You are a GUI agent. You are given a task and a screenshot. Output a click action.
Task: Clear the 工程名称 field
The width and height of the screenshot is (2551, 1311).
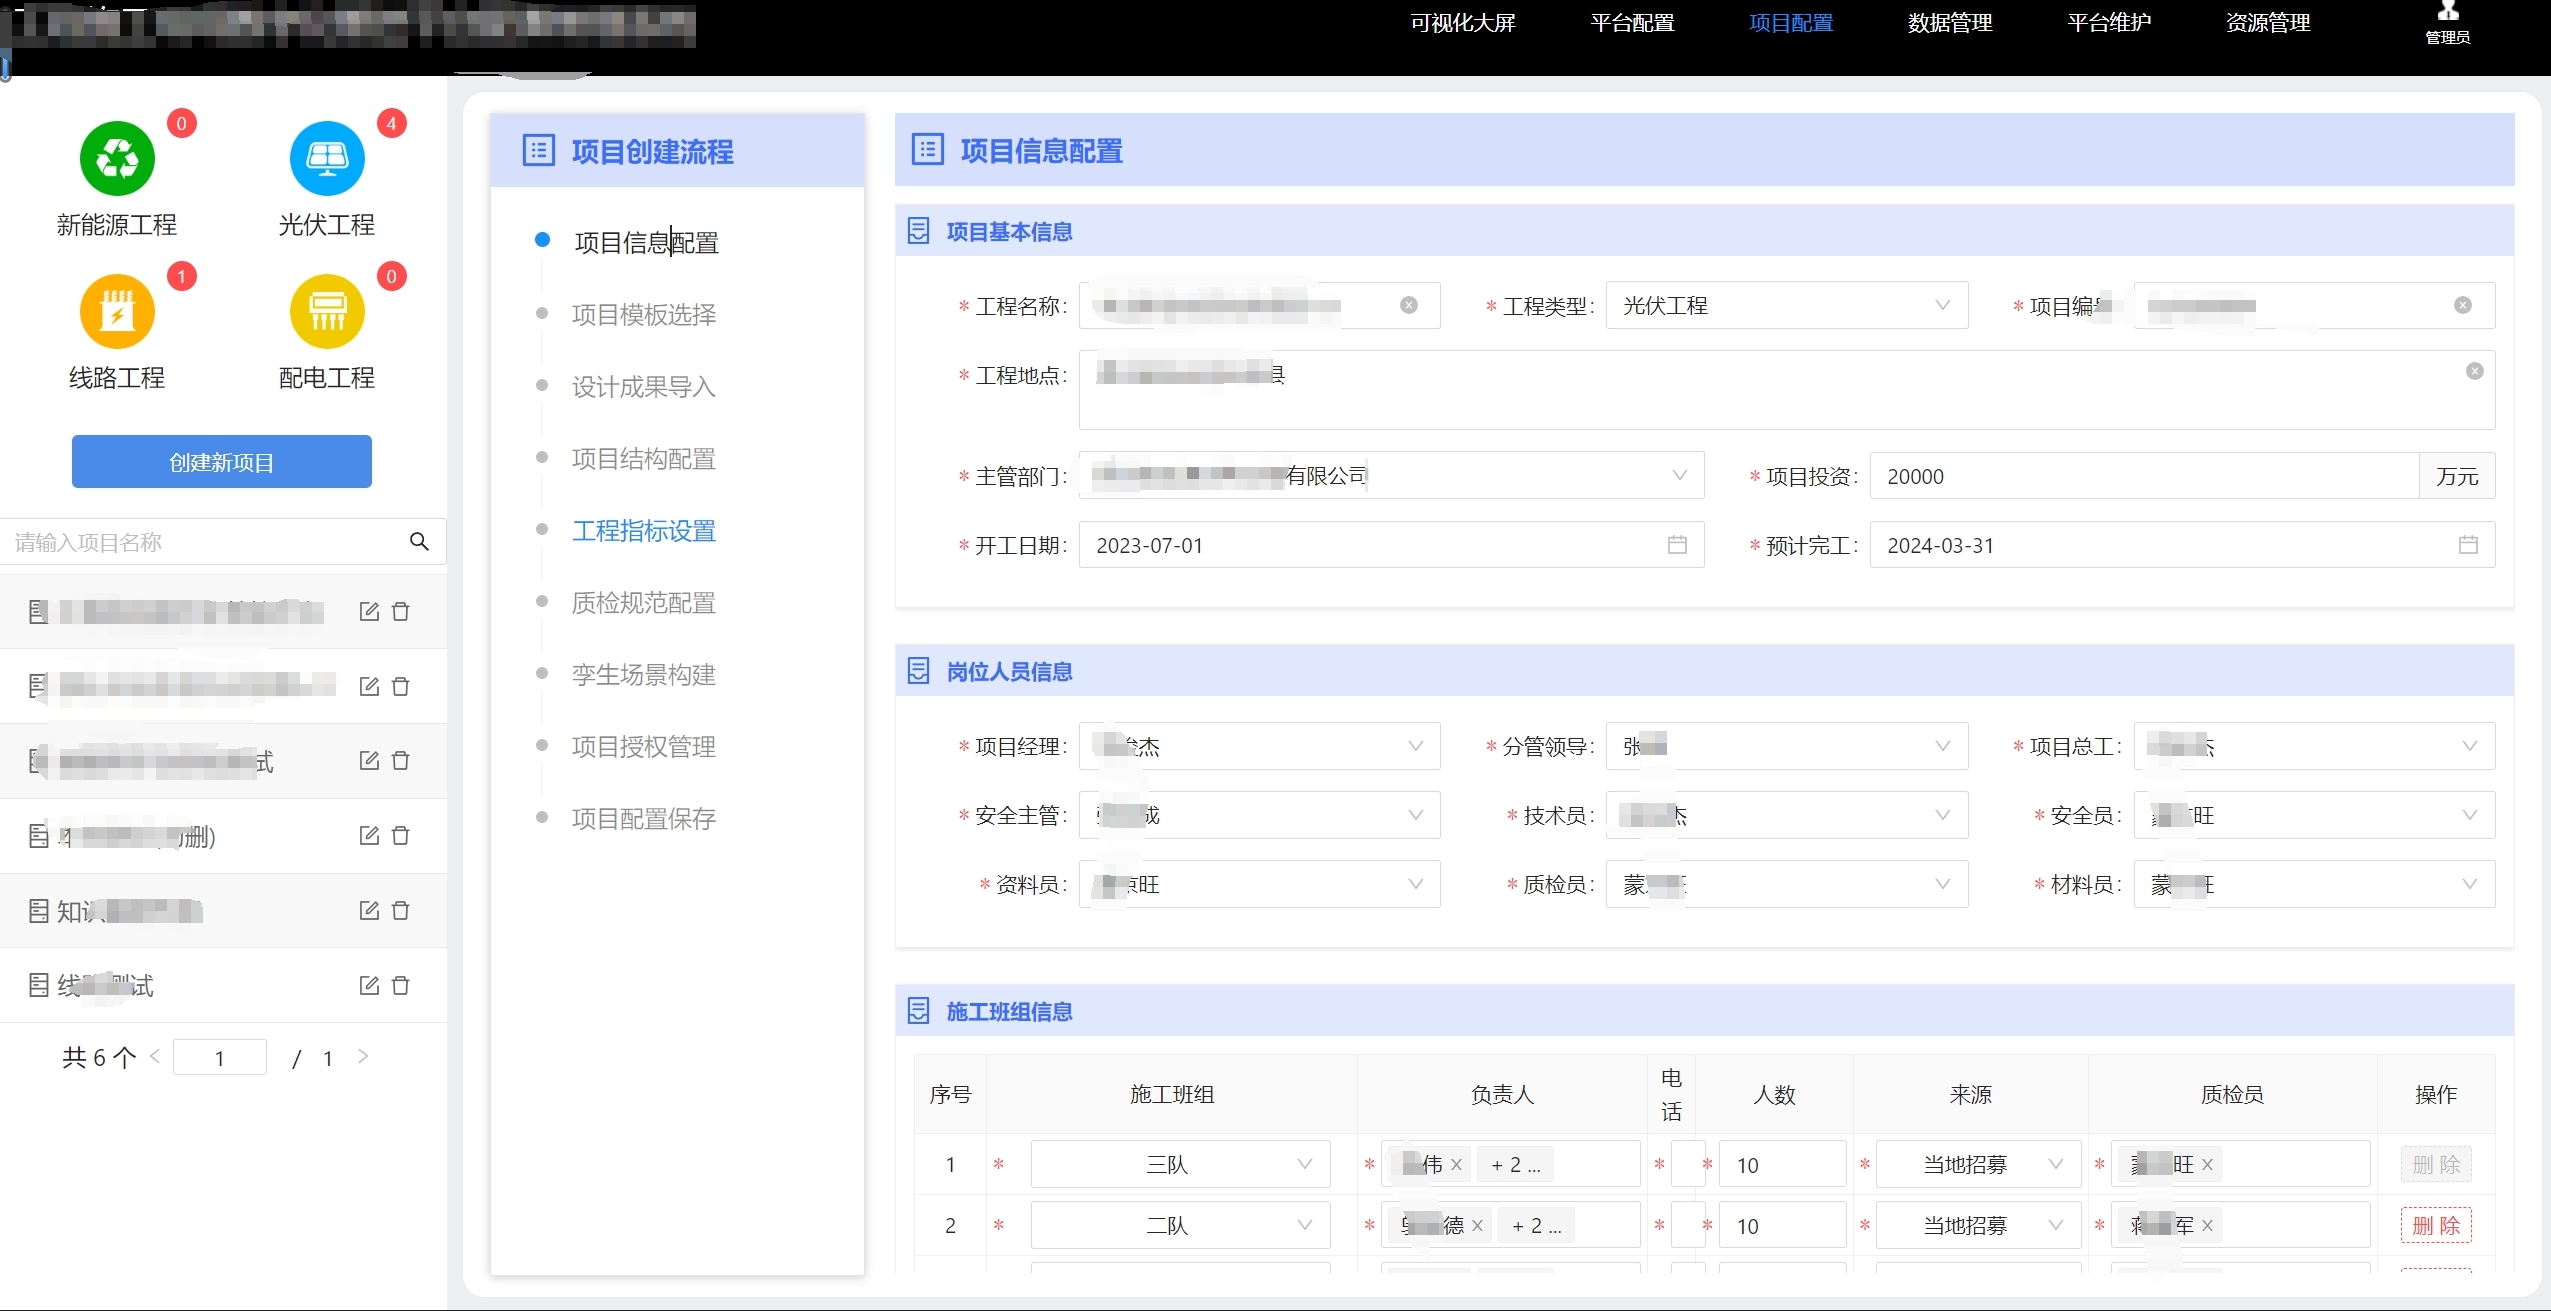tap(1409, 305)
